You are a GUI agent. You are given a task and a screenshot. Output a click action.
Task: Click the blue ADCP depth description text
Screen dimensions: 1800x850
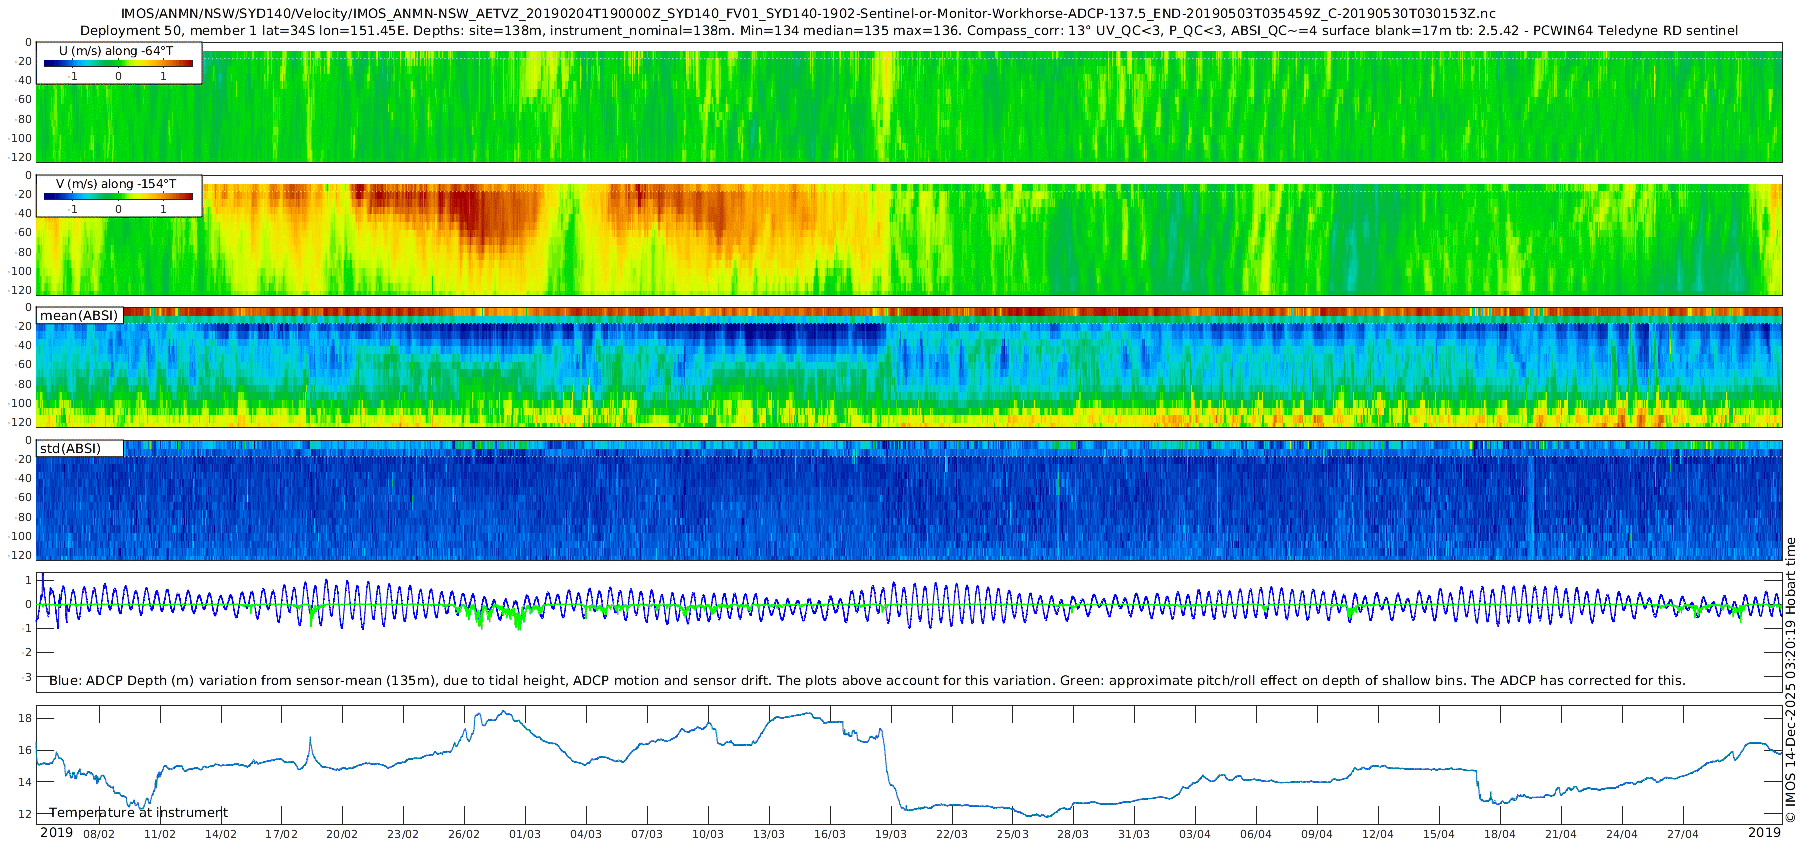click(867, 680)
